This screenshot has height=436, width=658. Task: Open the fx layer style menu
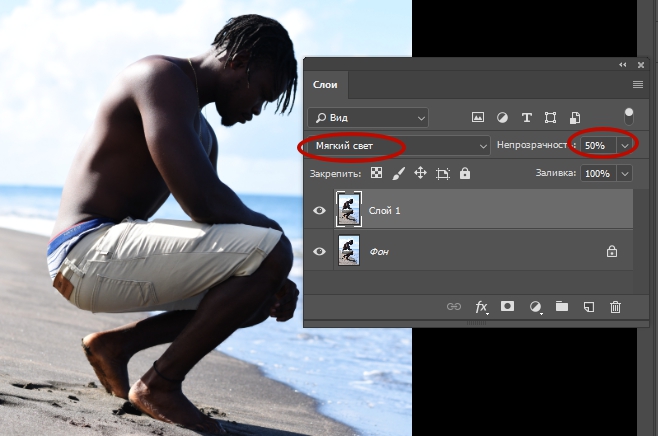(481, 307)
